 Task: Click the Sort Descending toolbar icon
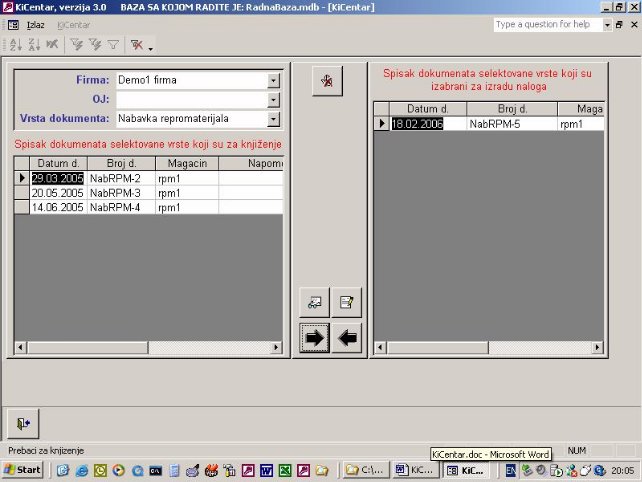pyautogui.click(x=32, y=44)
